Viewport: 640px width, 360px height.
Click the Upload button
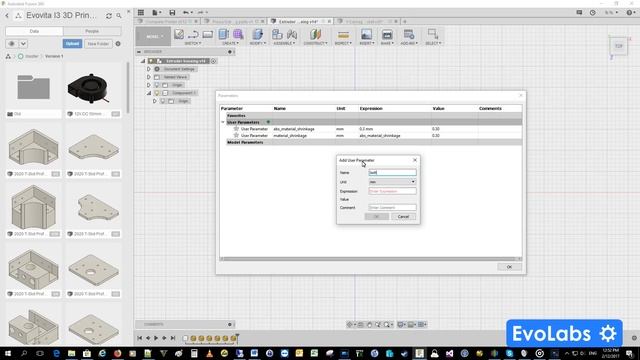tap(72, 44)
